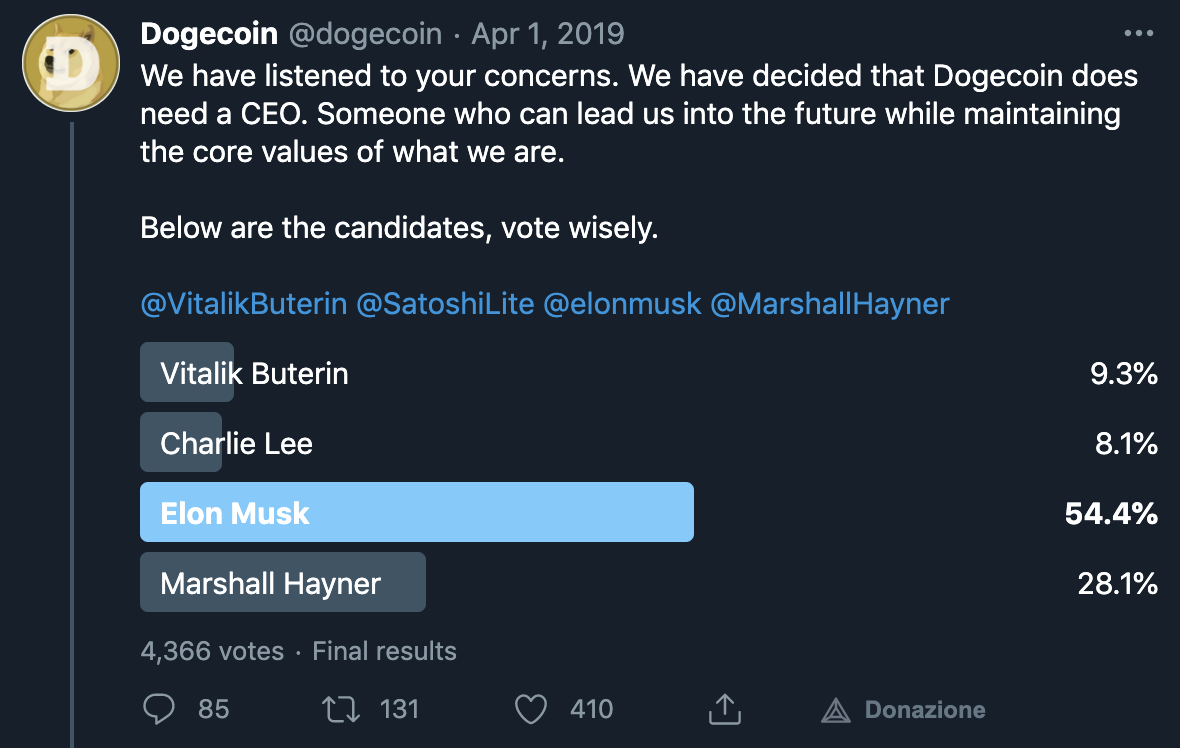Select the Vitalik Buterin poll option
Viewport: 1180px width, 748px height.
[254, 374]
